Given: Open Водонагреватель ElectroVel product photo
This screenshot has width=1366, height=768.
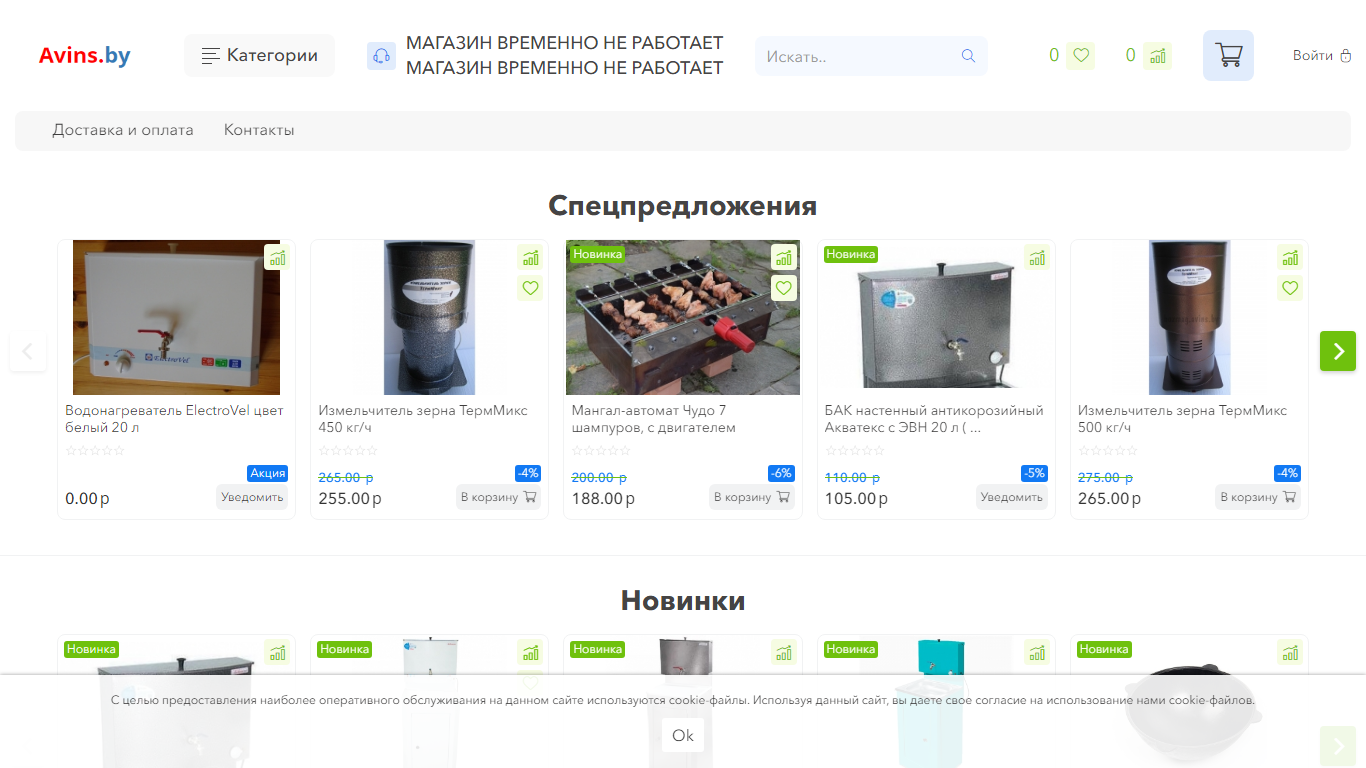Looking at the screenshot, I should 176,317.
